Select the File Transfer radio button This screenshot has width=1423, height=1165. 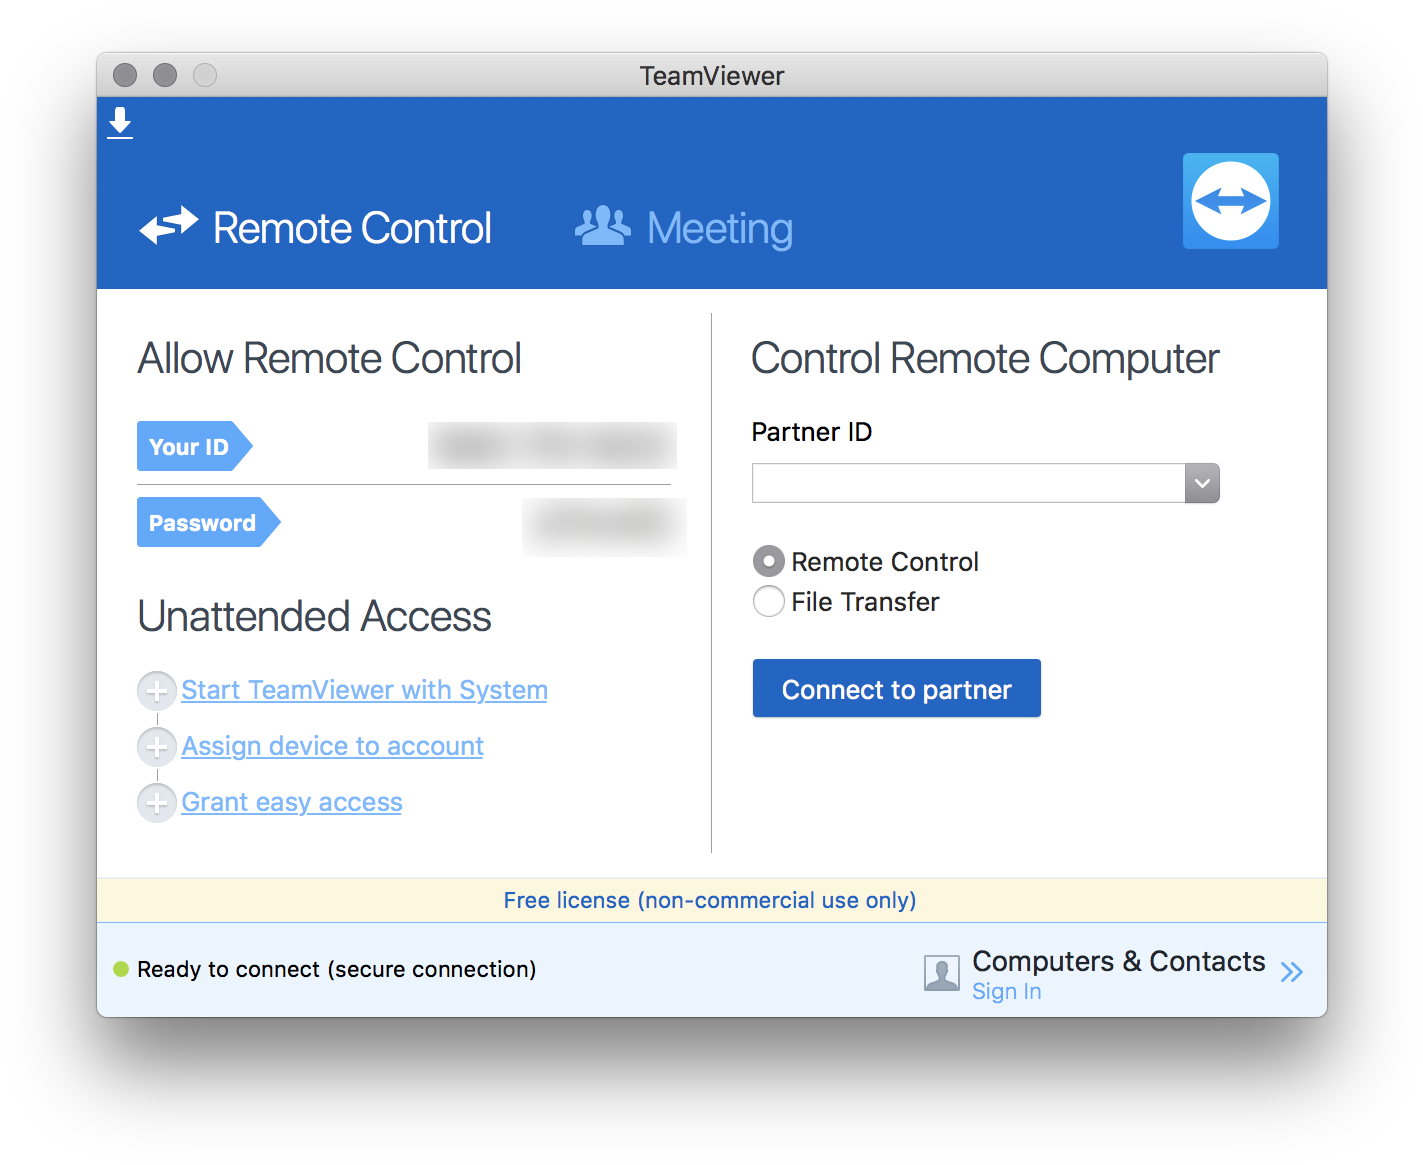[x=768, y=601]
